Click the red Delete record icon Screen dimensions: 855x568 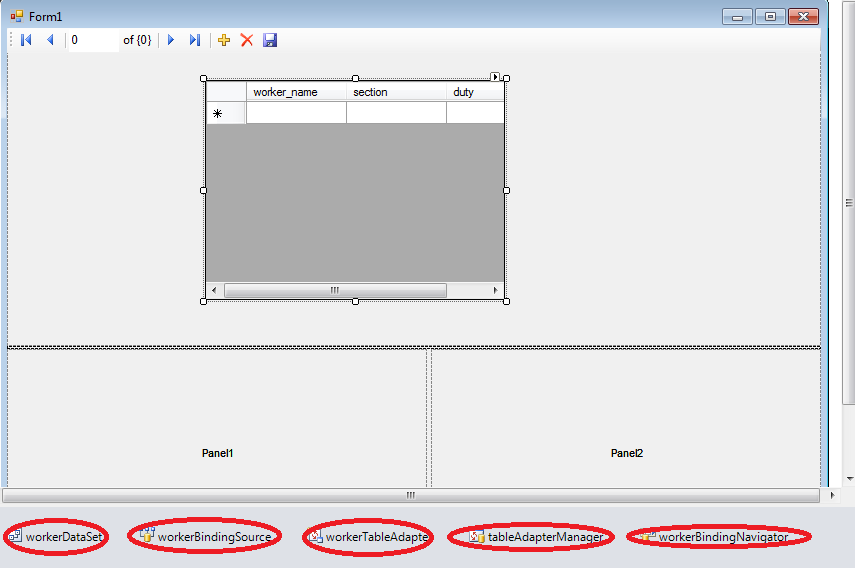247,40
